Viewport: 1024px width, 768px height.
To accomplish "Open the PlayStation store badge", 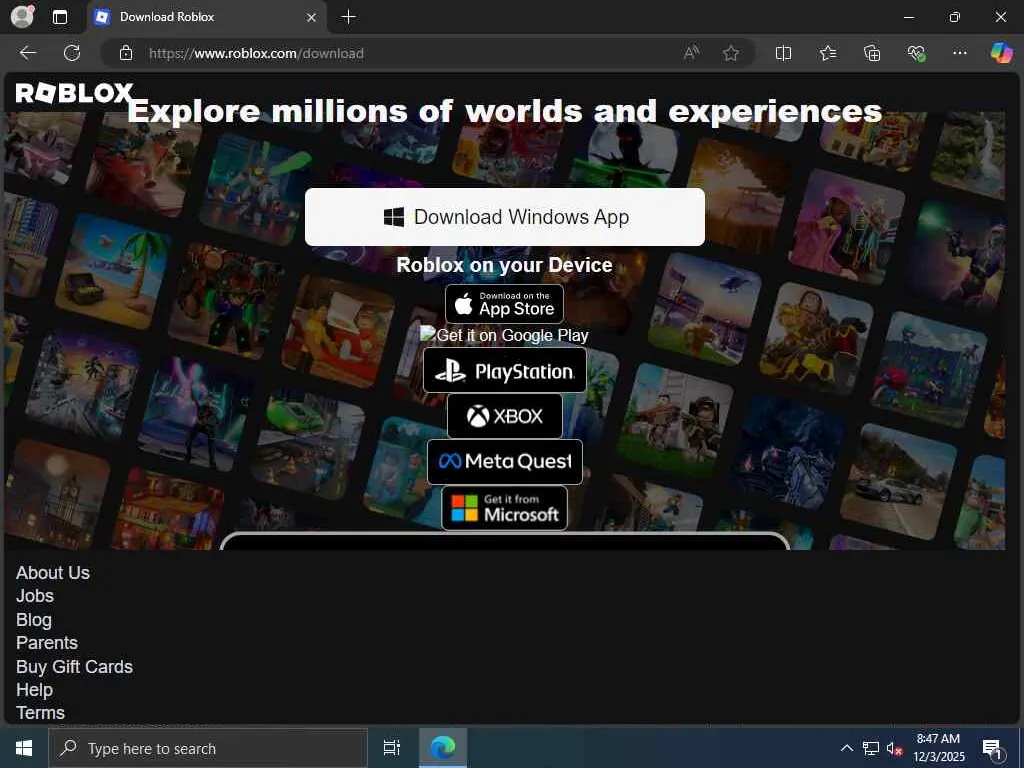I will click(x=505, y=370).
